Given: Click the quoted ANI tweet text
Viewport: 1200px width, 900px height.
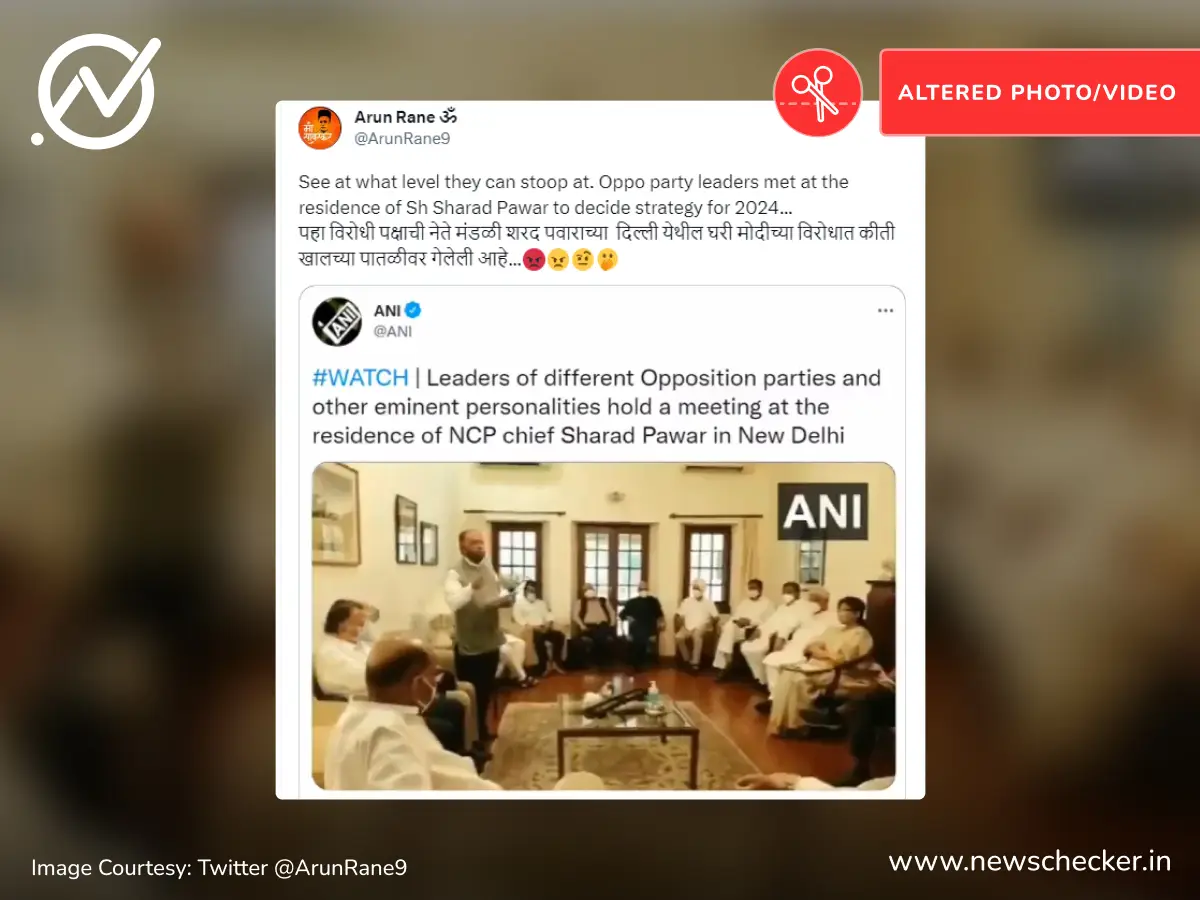Looking at the screenshot, I should [x=597, y=407].
